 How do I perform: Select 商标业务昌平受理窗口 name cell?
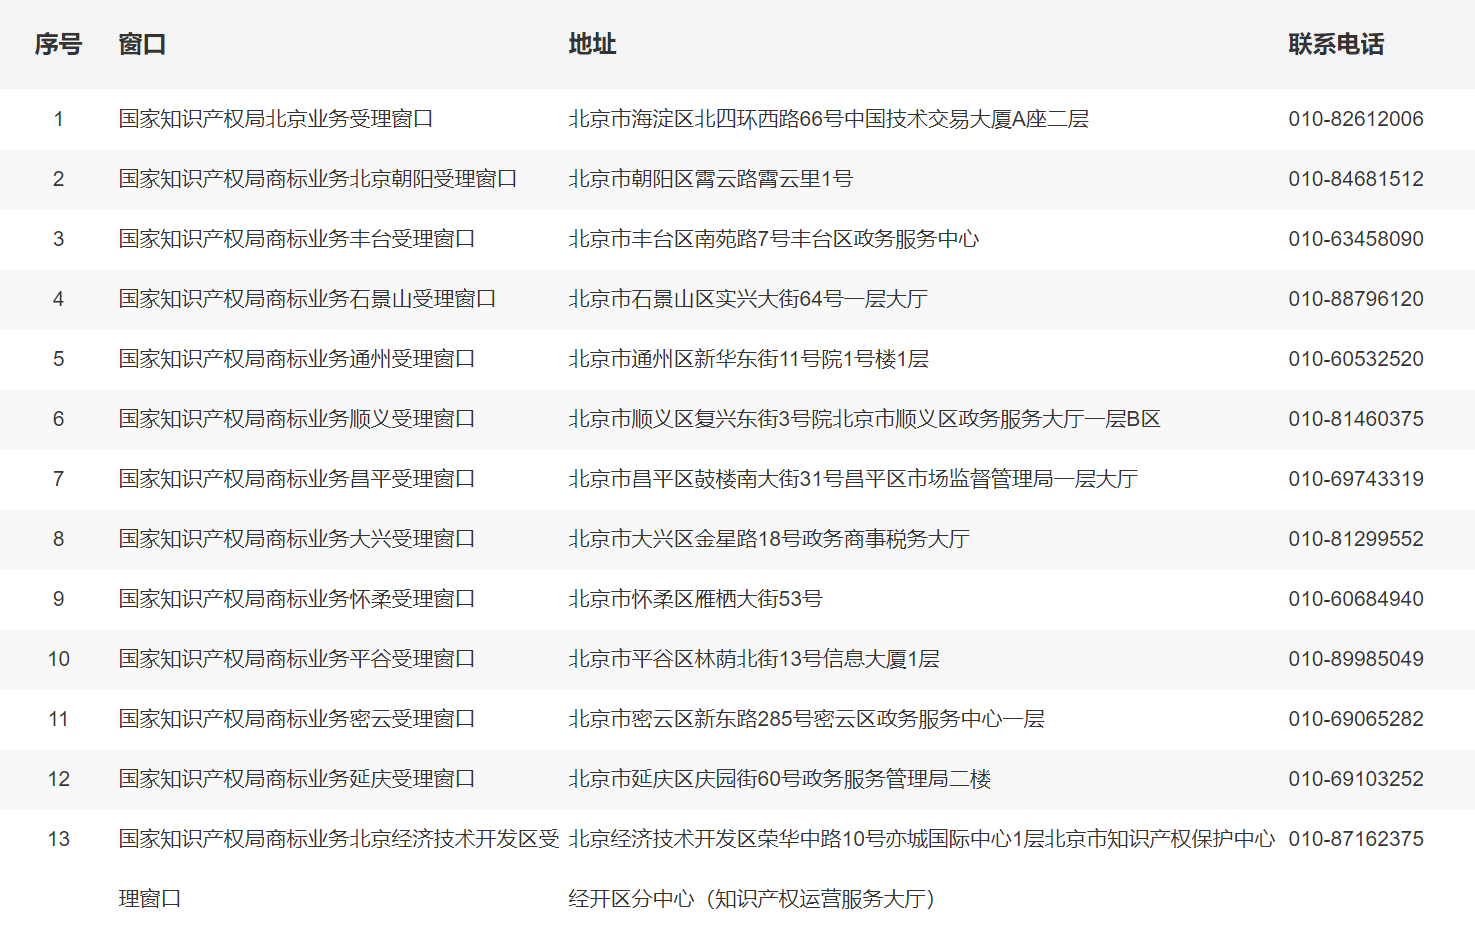click(x=297, y=479)
